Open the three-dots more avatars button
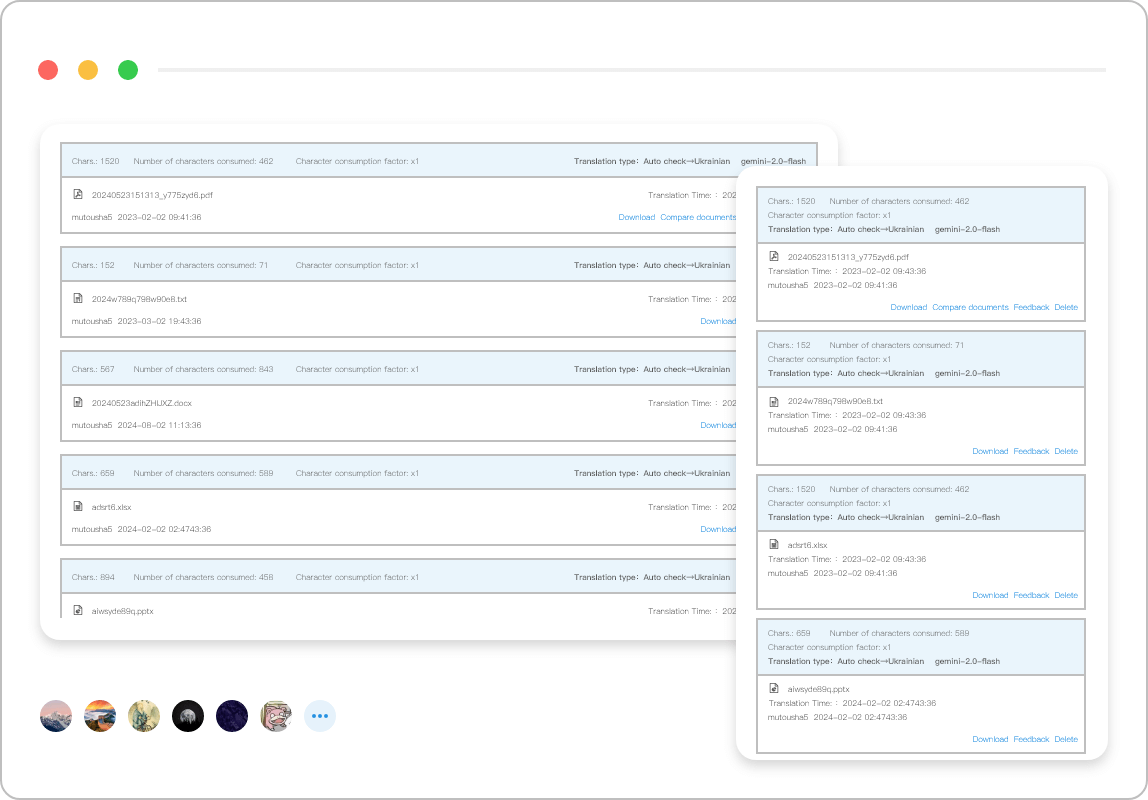 click(320, 716)
